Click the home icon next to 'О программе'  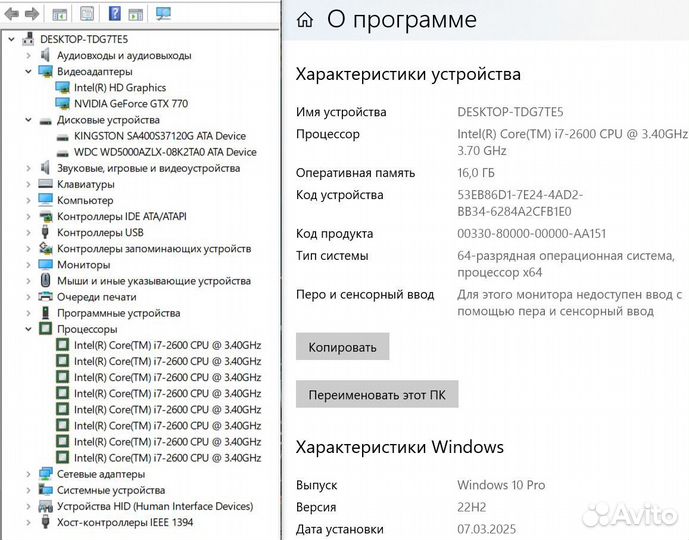click(305, 20)
